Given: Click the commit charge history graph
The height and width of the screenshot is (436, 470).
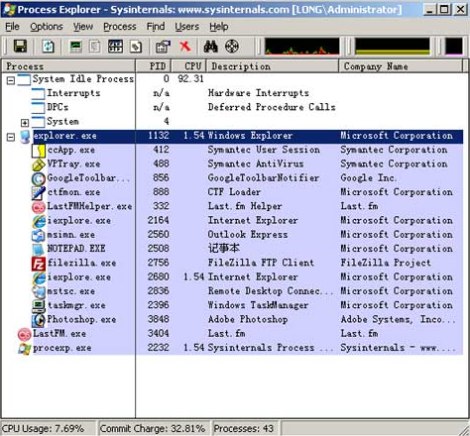Looking at the screenshot, I should [392, 46].
